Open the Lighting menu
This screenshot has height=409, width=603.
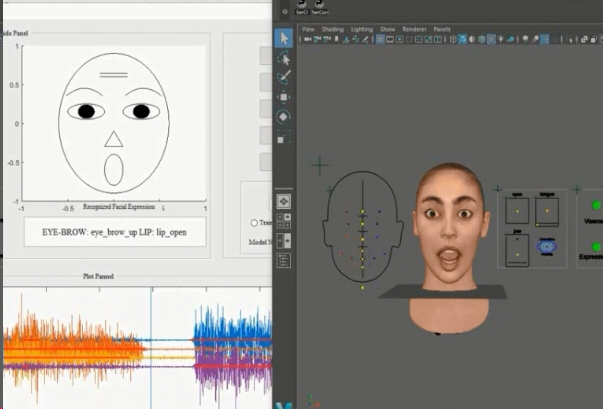361,29
